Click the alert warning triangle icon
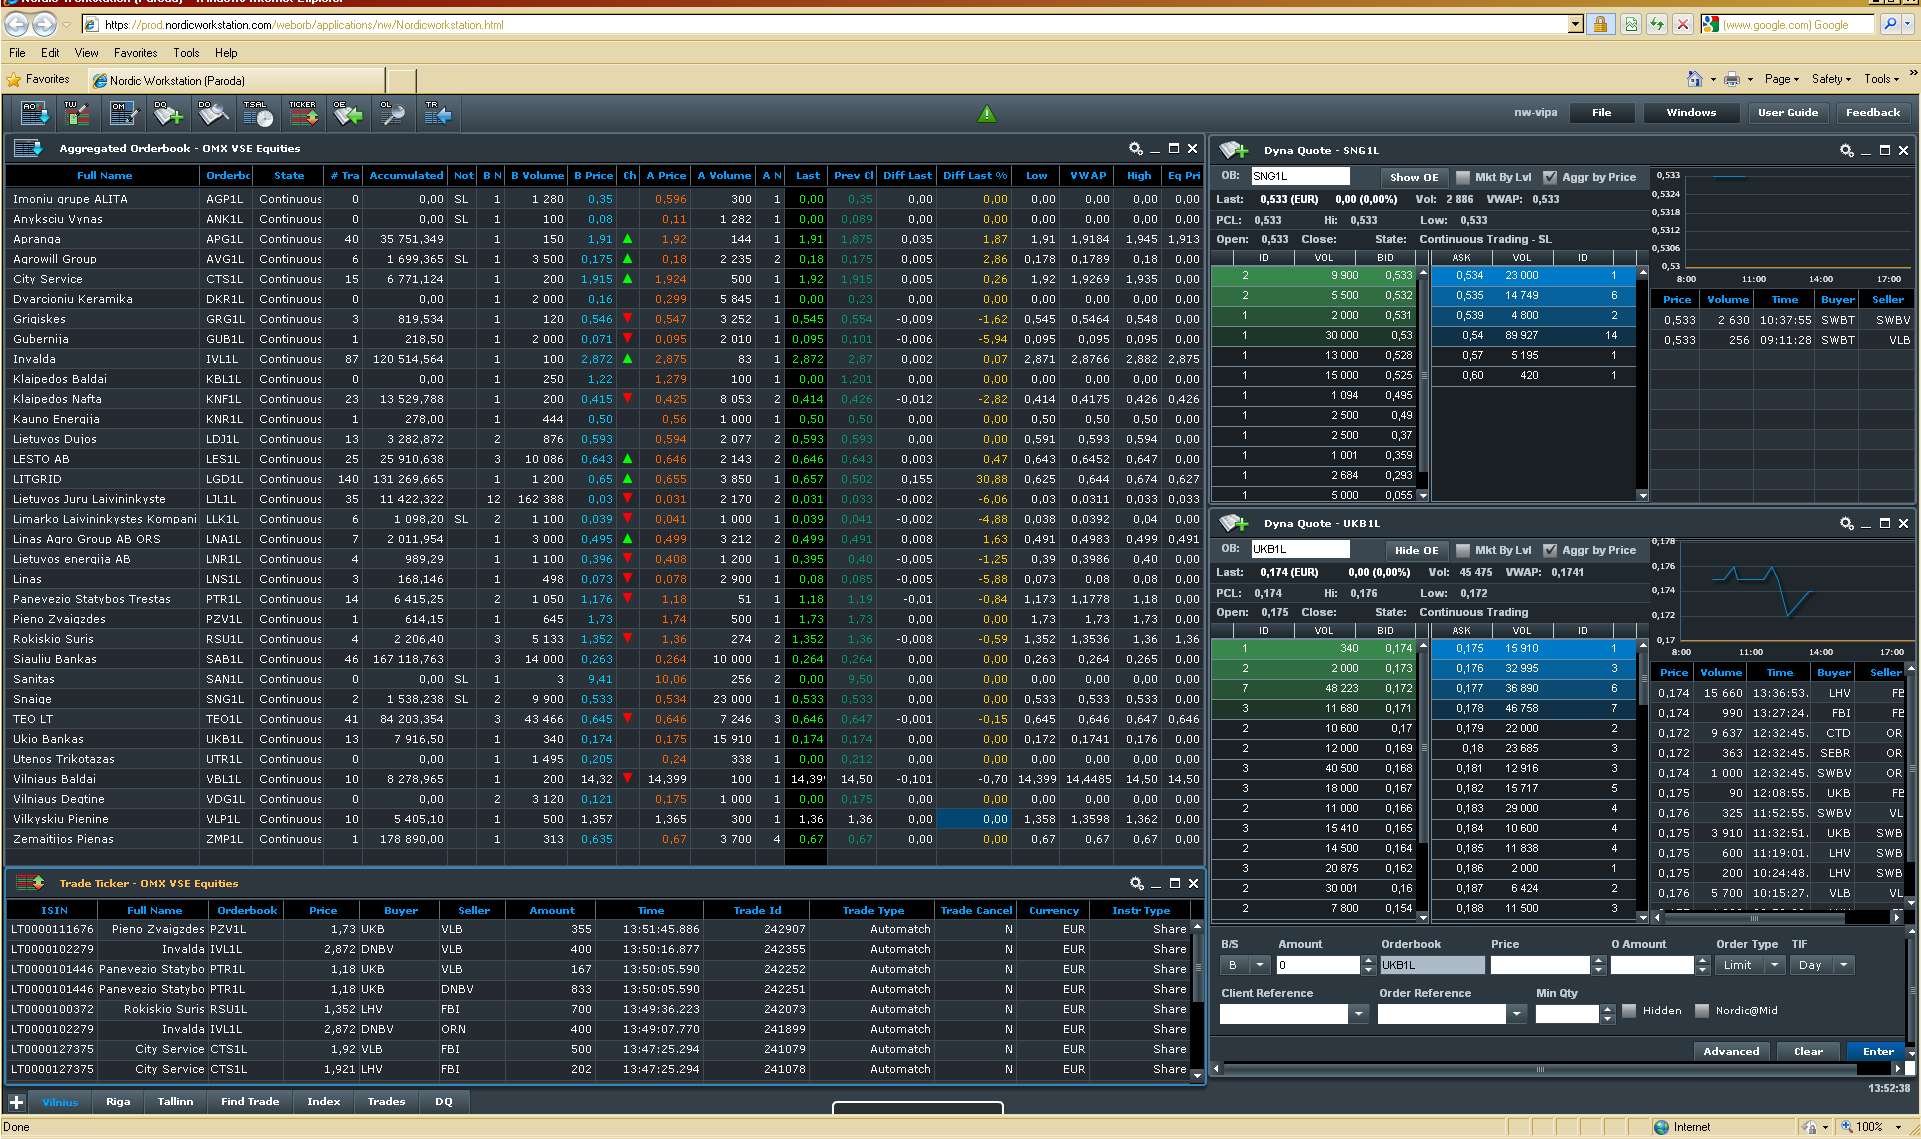 986,113
